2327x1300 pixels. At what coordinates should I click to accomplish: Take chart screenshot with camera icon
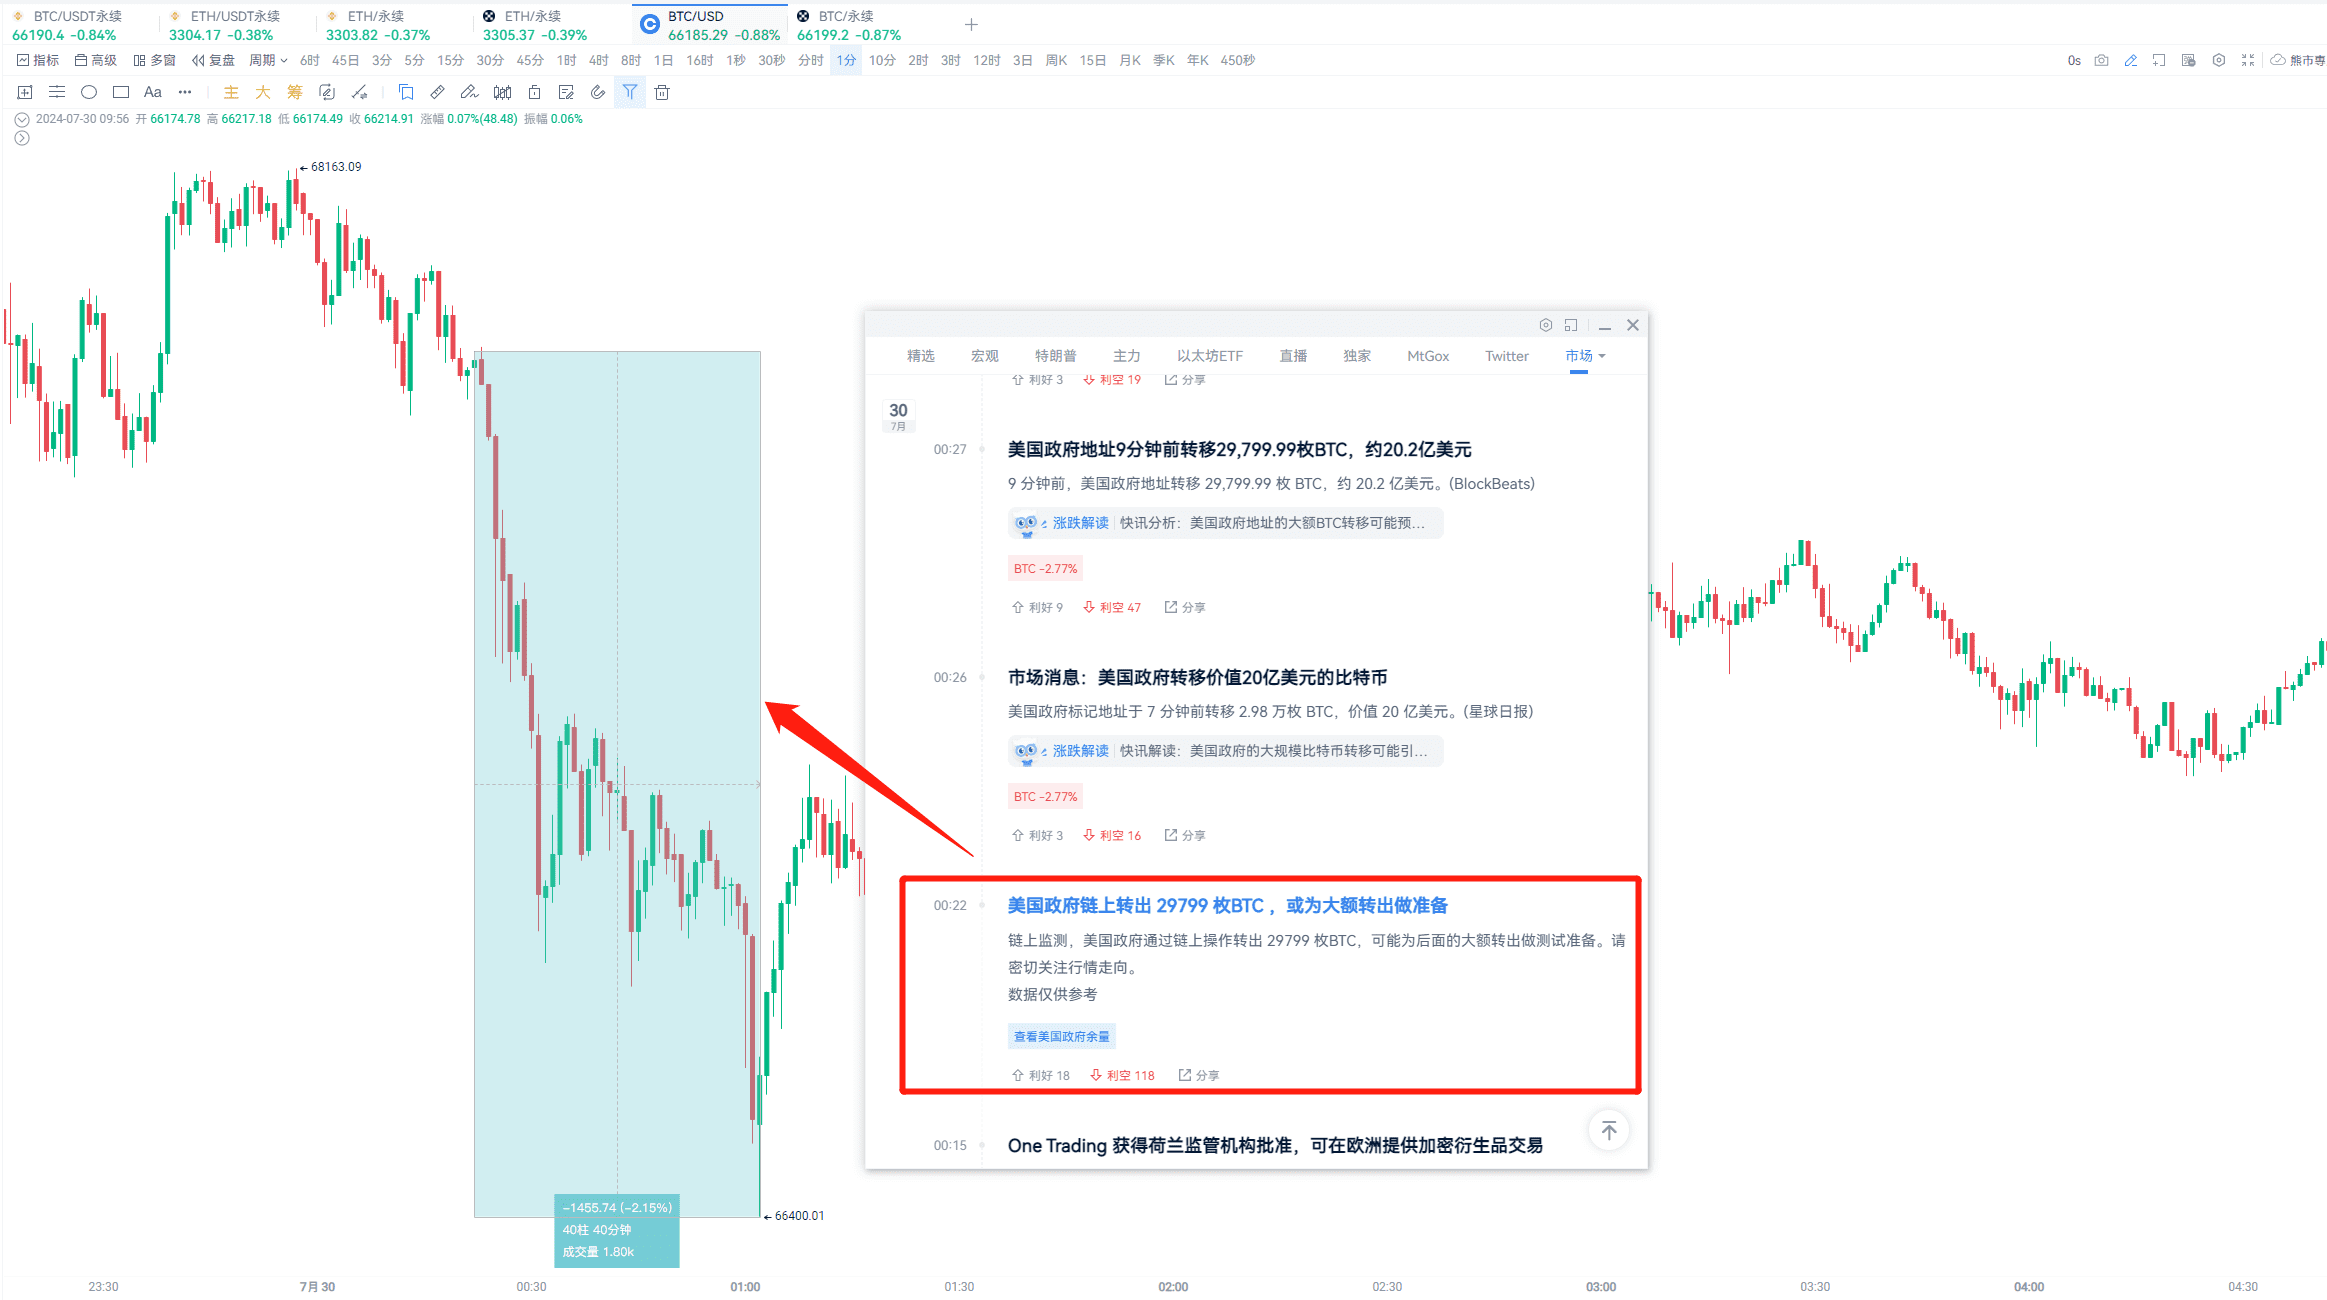(x=2101, y=60)
